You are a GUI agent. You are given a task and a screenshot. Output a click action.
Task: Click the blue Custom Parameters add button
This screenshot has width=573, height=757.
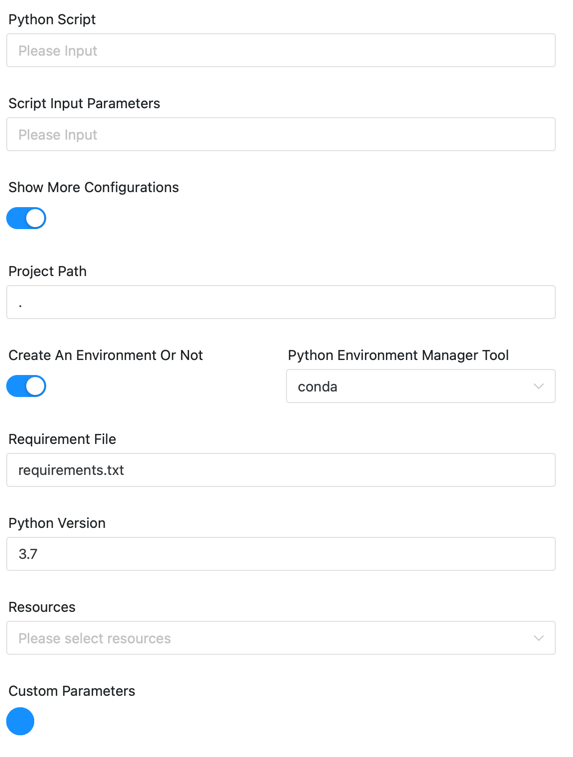(20, 721)
